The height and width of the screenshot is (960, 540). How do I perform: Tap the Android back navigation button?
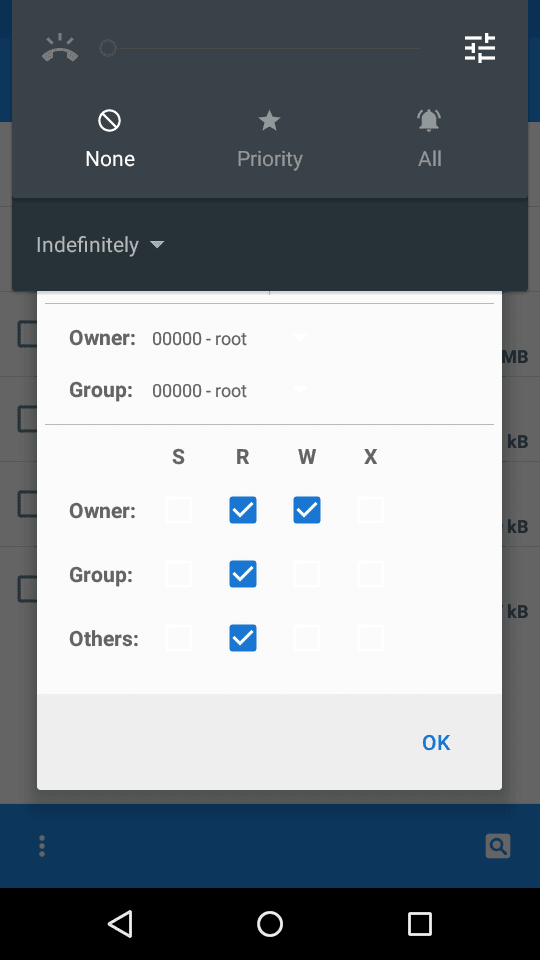click(120, 923)
